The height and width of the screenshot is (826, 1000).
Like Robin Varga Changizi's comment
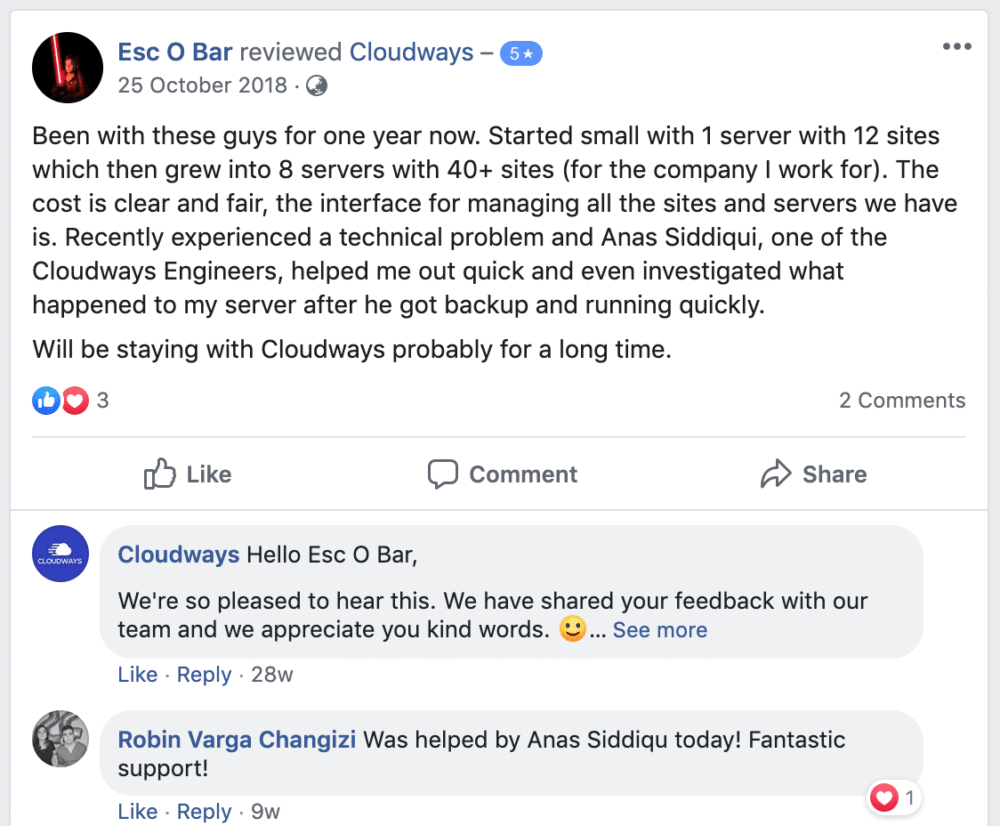point(137,811)
